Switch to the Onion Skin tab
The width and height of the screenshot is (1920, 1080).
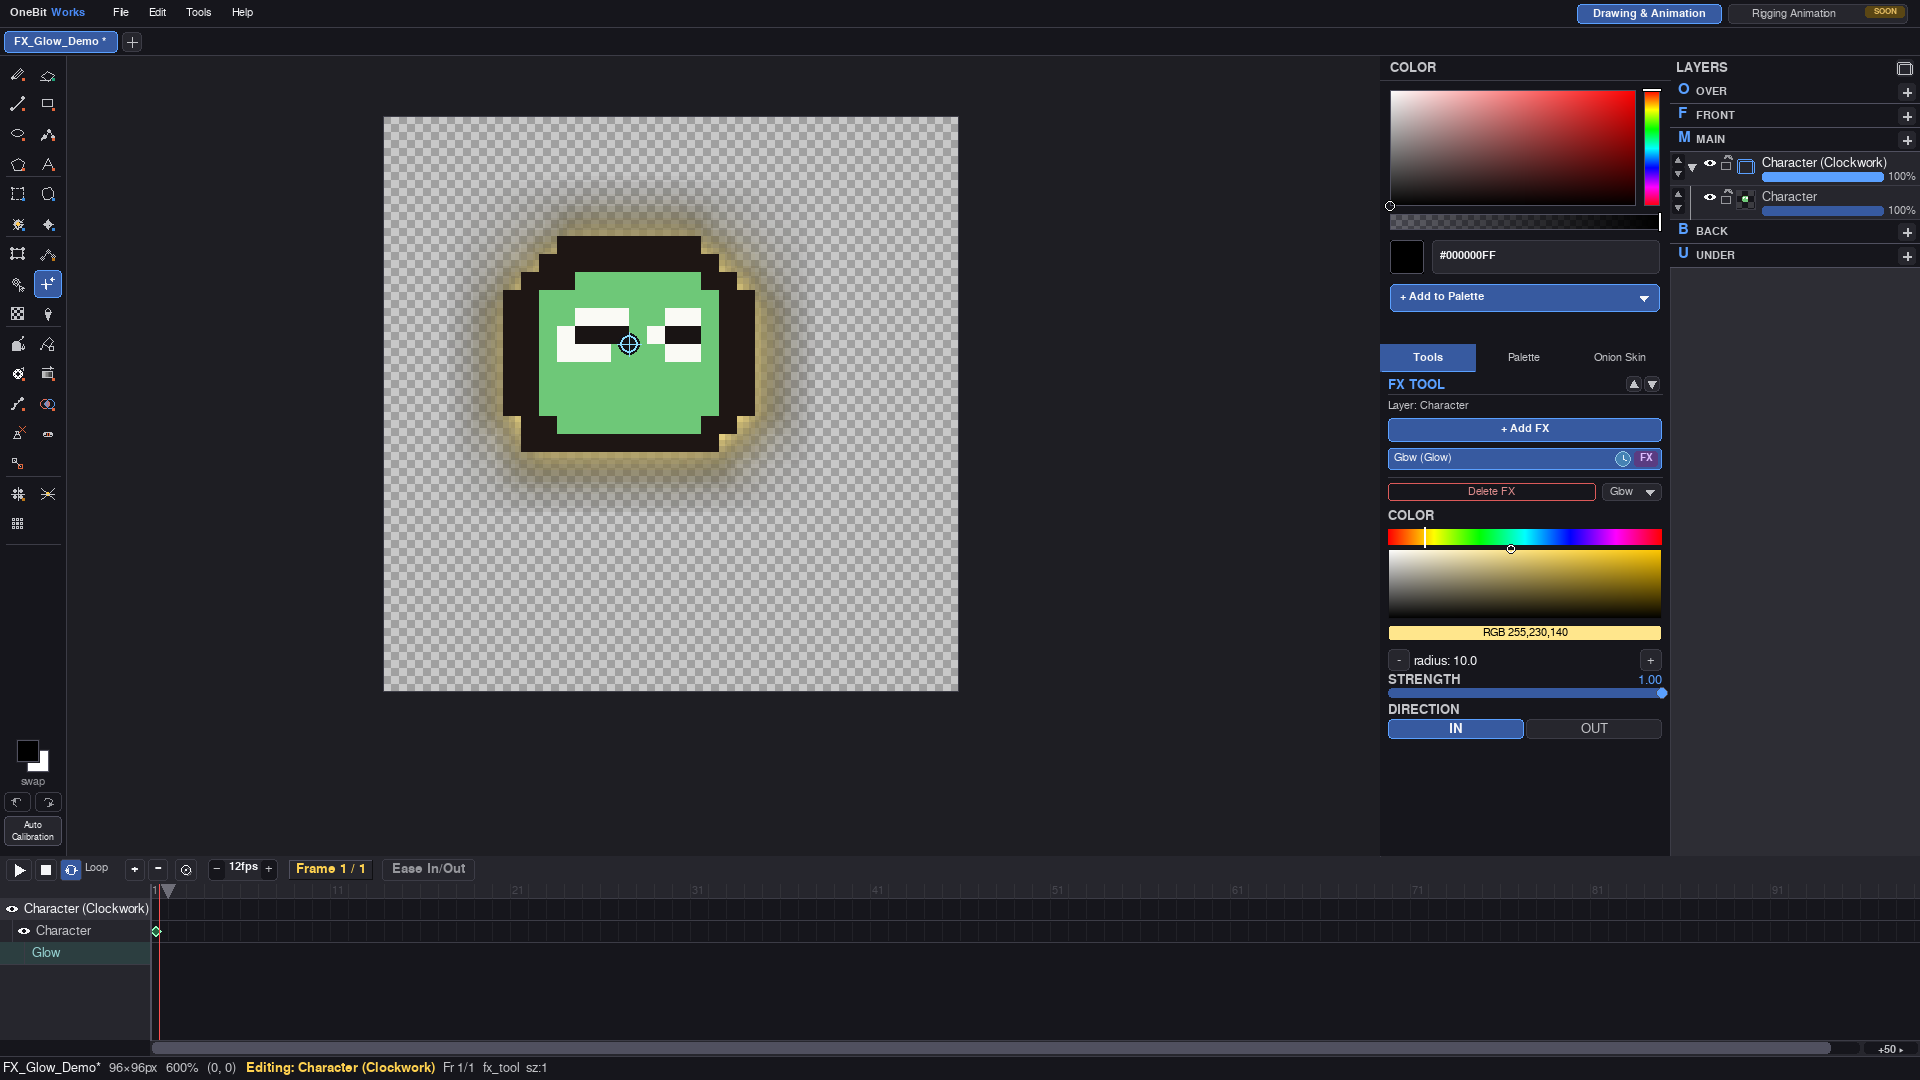pyautogui.click(x=1619, y=357)
